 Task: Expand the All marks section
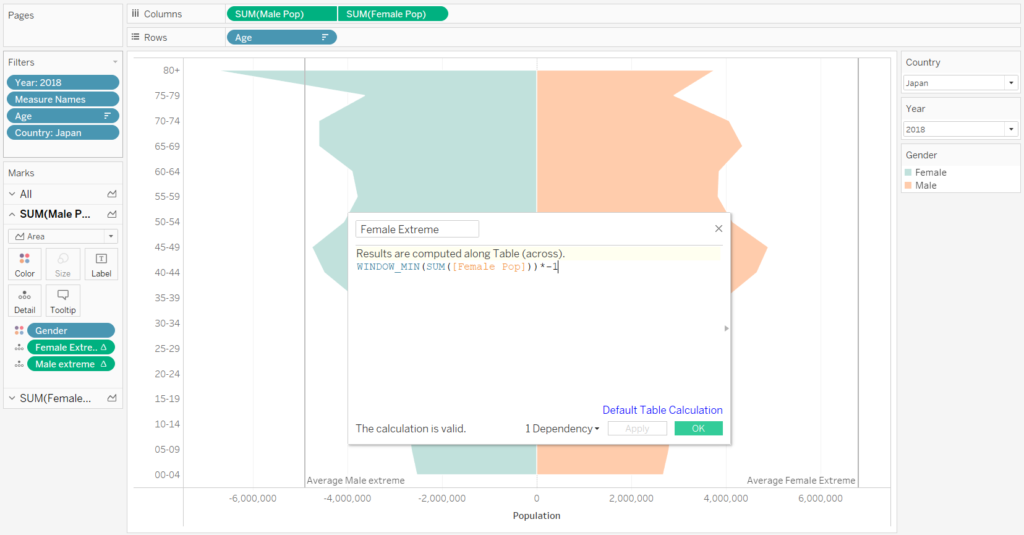(x=12, y=194)
